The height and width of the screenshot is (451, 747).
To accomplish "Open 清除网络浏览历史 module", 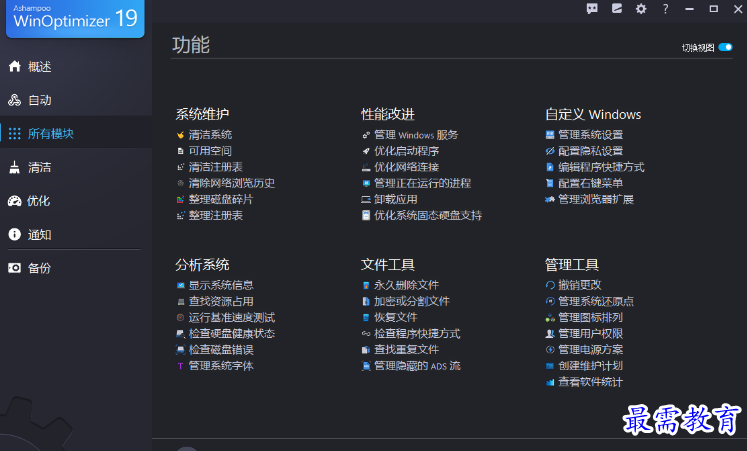I will tap(232, 183).
